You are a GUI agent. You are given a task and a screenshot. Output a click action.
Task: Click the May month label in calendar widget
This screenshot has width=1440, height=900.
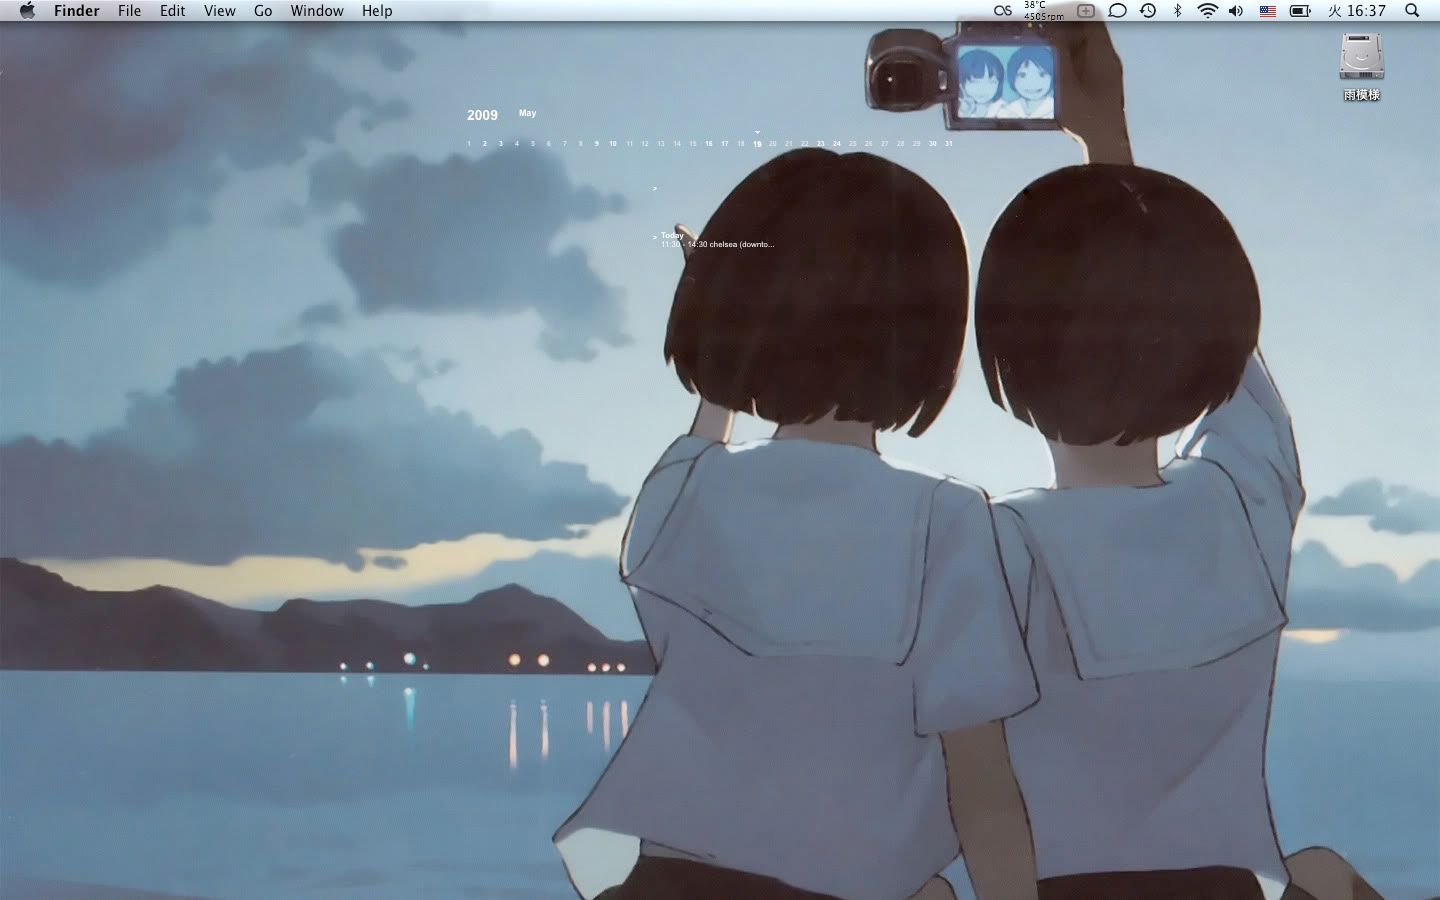pyautogui.click(x=527, y=113)
